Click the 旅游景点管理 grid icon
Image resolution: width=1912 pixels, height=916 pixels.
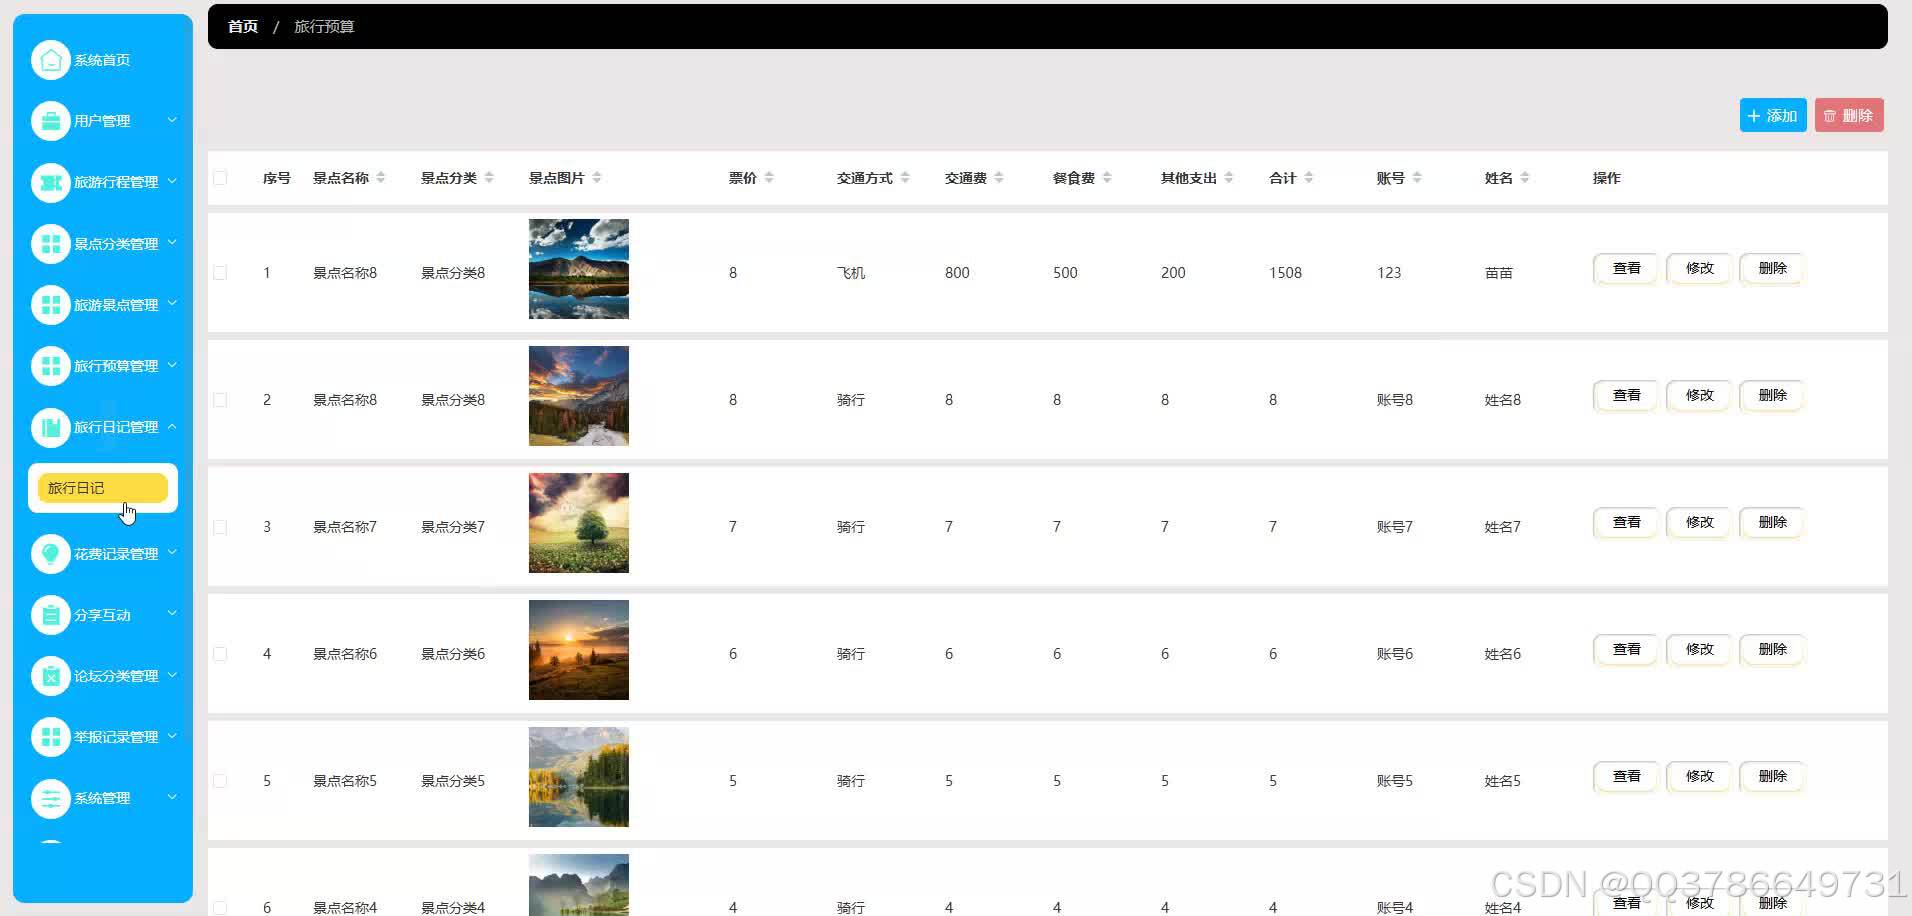(x=50, y=305)
